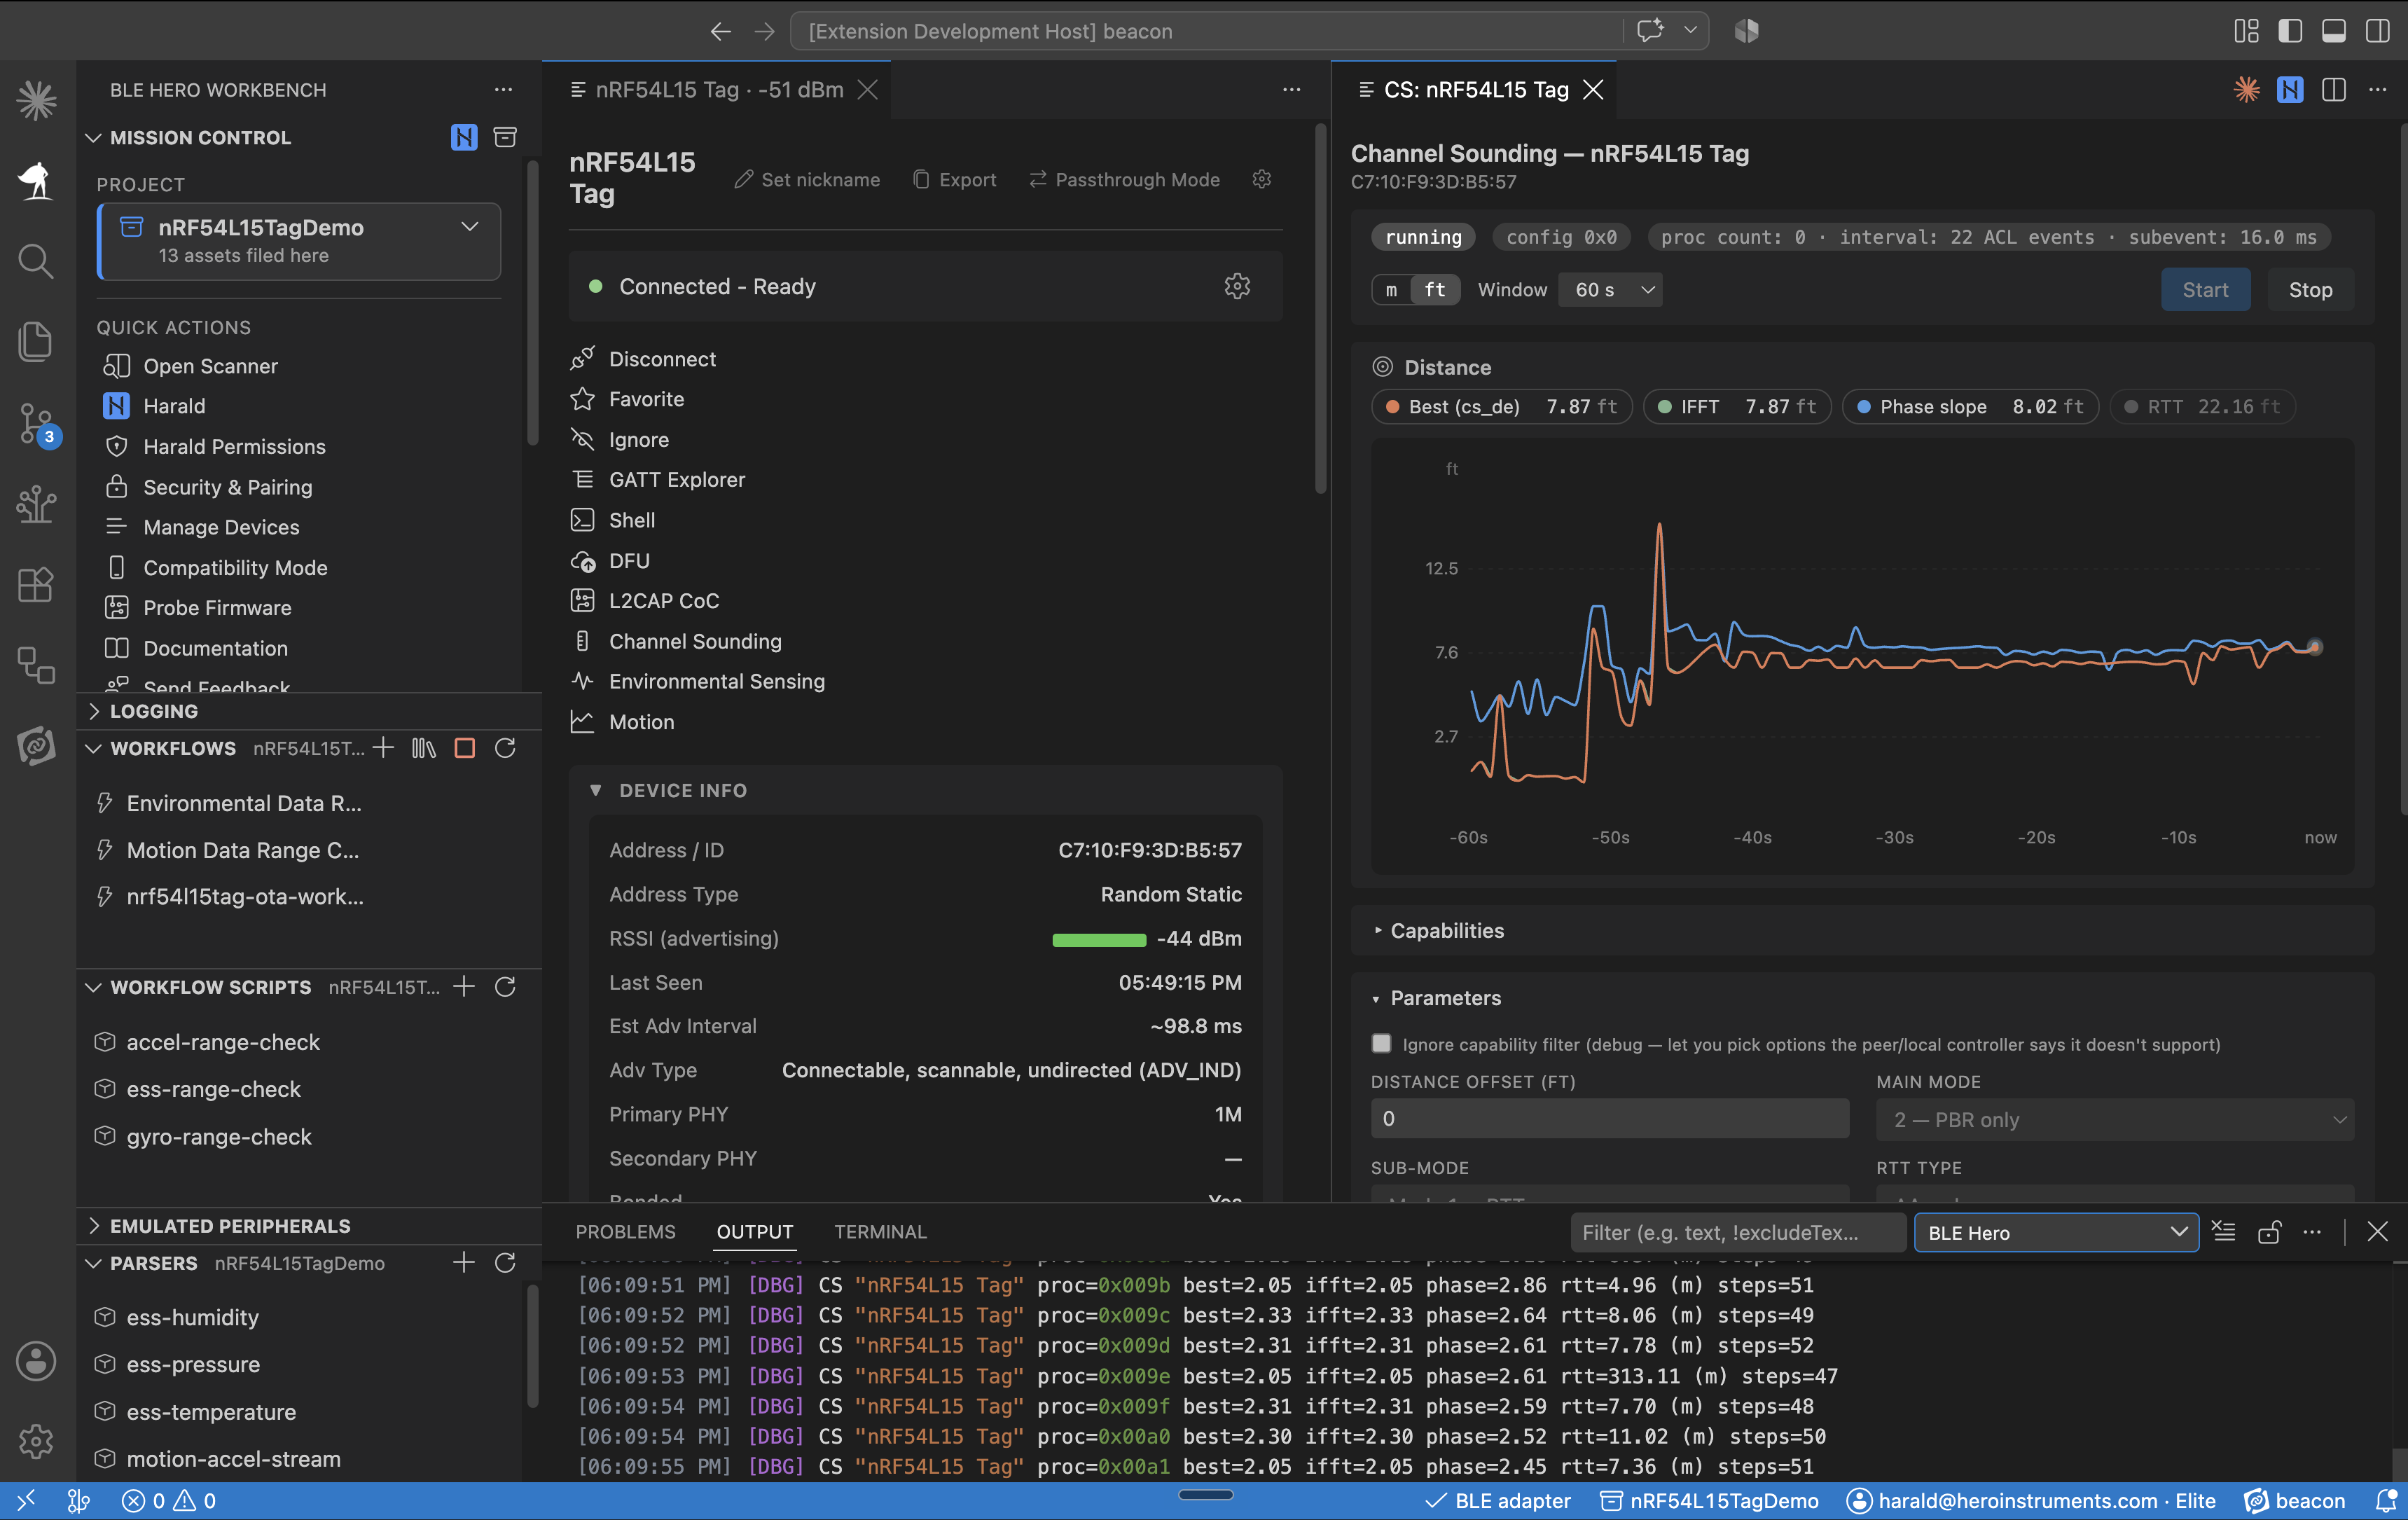Click the Distance Offset input field

click(x=1610, y=1118)
